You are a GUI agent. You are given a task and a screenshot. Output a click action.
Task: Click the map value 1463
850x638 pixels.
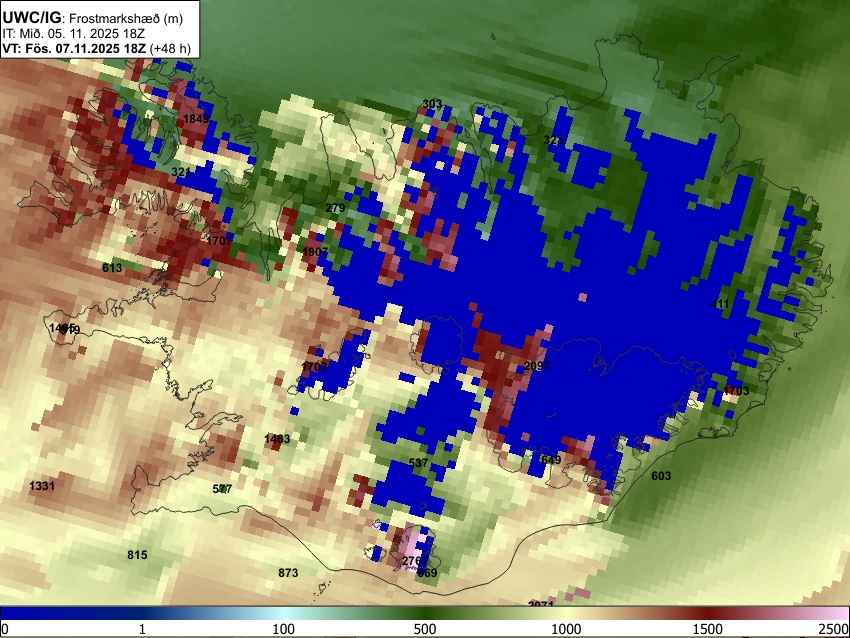coord(277,439)
